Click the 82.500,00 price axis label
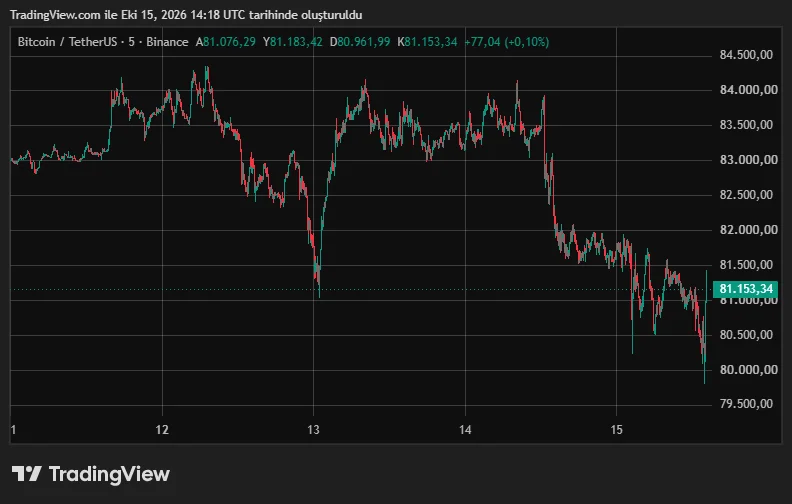The height and width of the screenshot is (504, 792). (746, 194)
